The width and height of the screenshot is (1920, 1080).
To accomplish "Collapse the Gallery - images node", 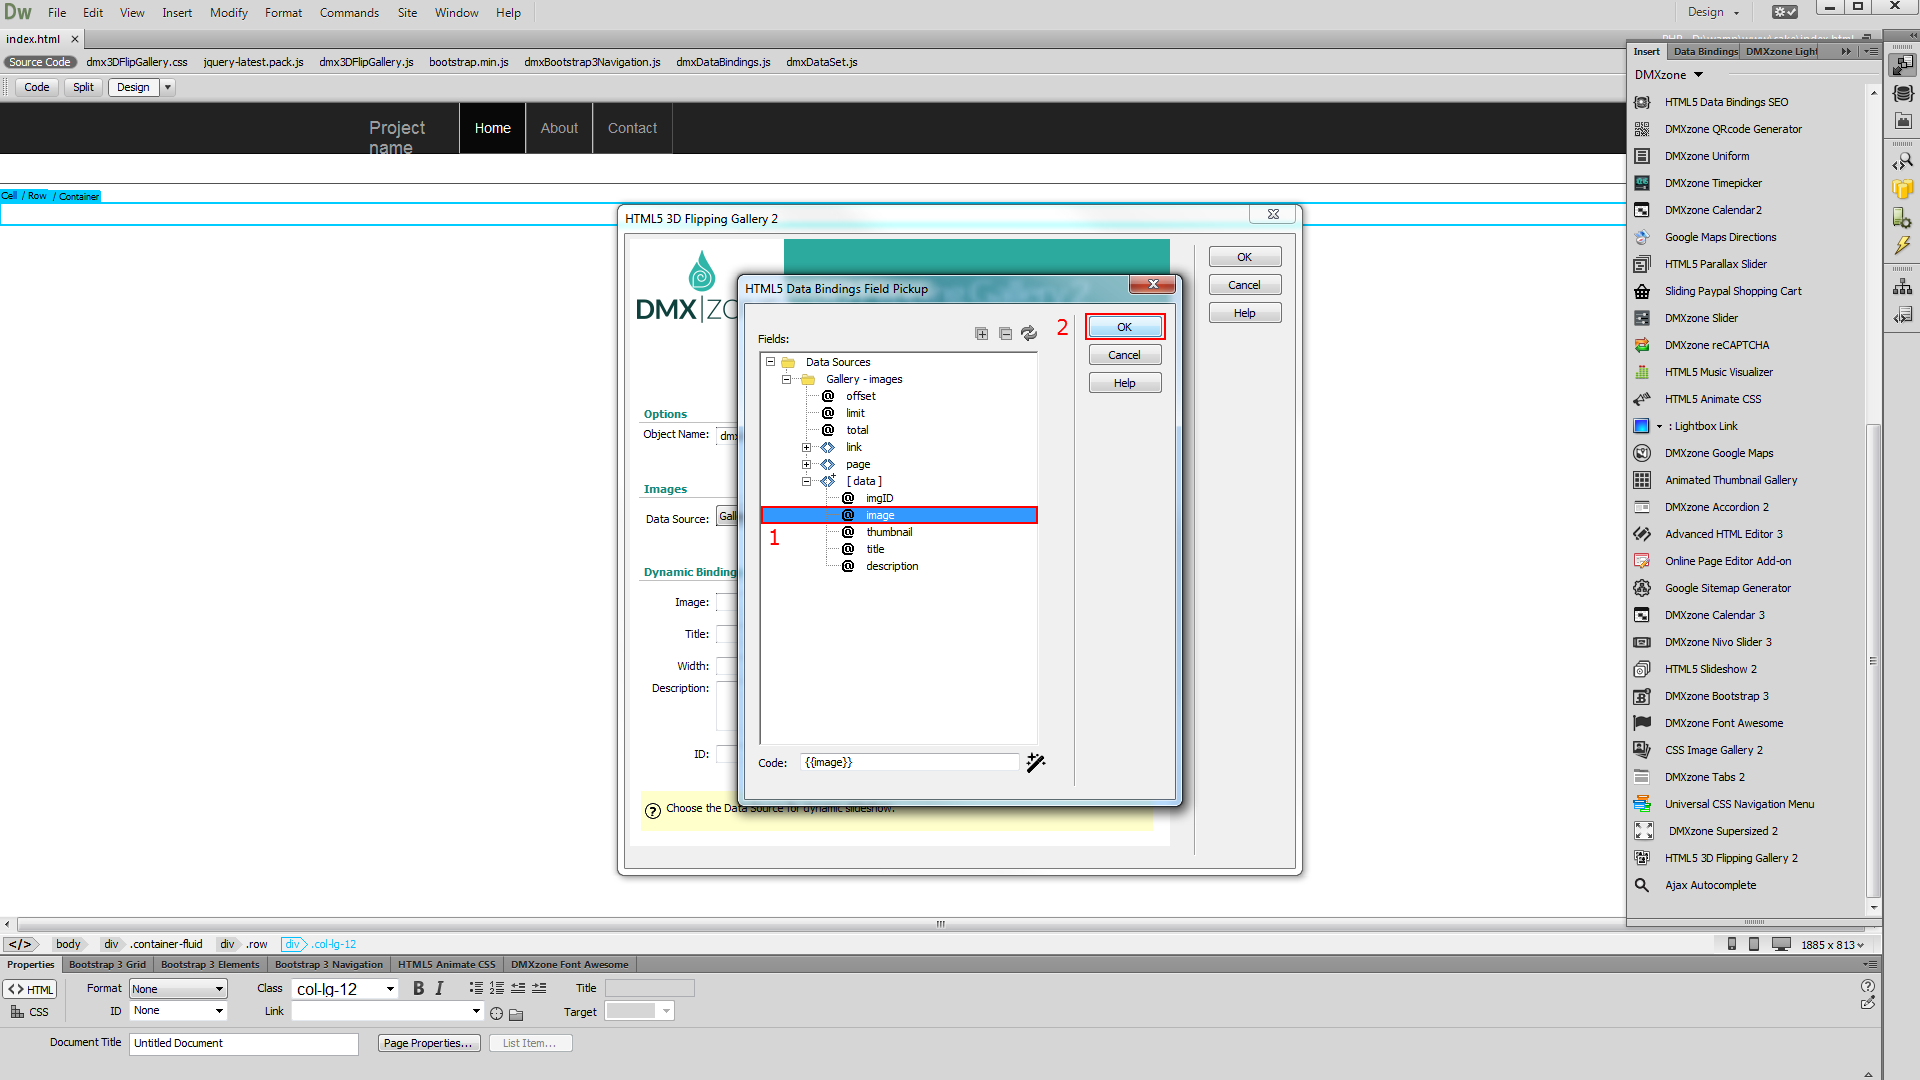I will 787,379.
